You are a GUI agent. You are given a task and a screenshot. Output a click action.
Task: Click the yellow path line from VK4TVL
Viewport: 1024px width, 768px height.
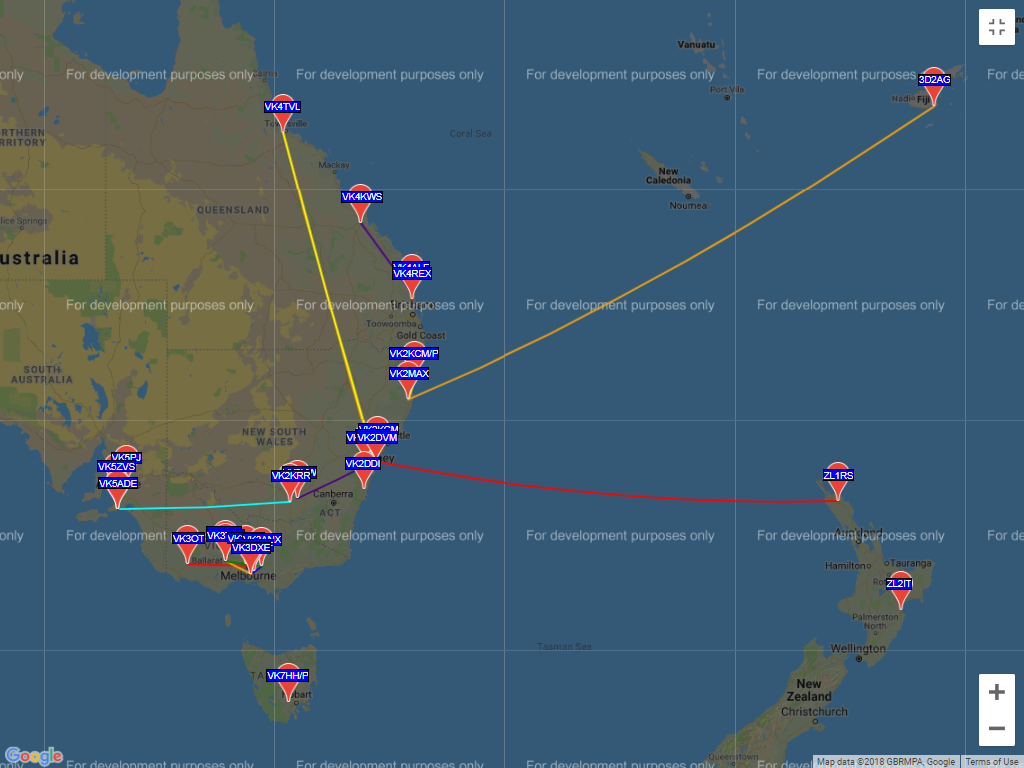[320, 270]
